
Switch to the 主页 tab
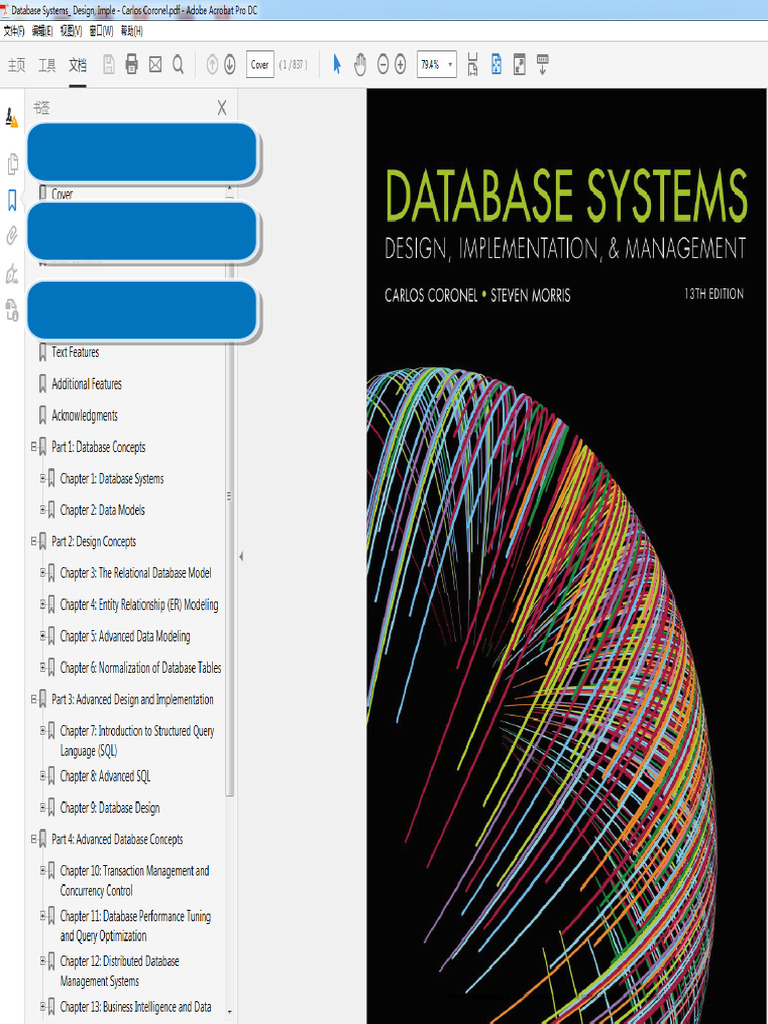17,65
